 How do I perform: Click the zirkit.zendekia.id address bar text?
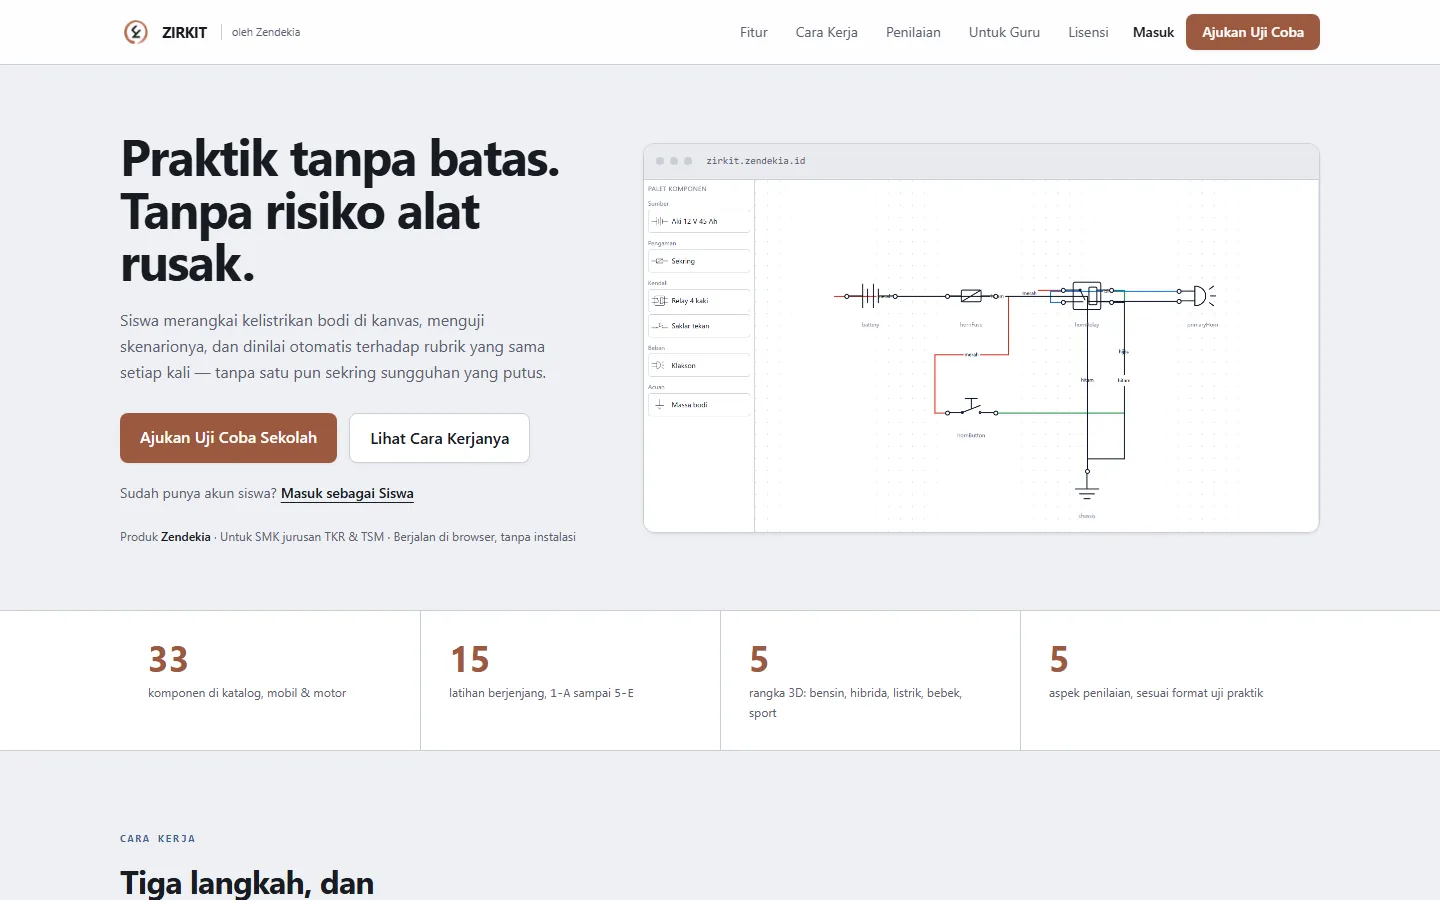pyautogui.click(x=755, y=161)
